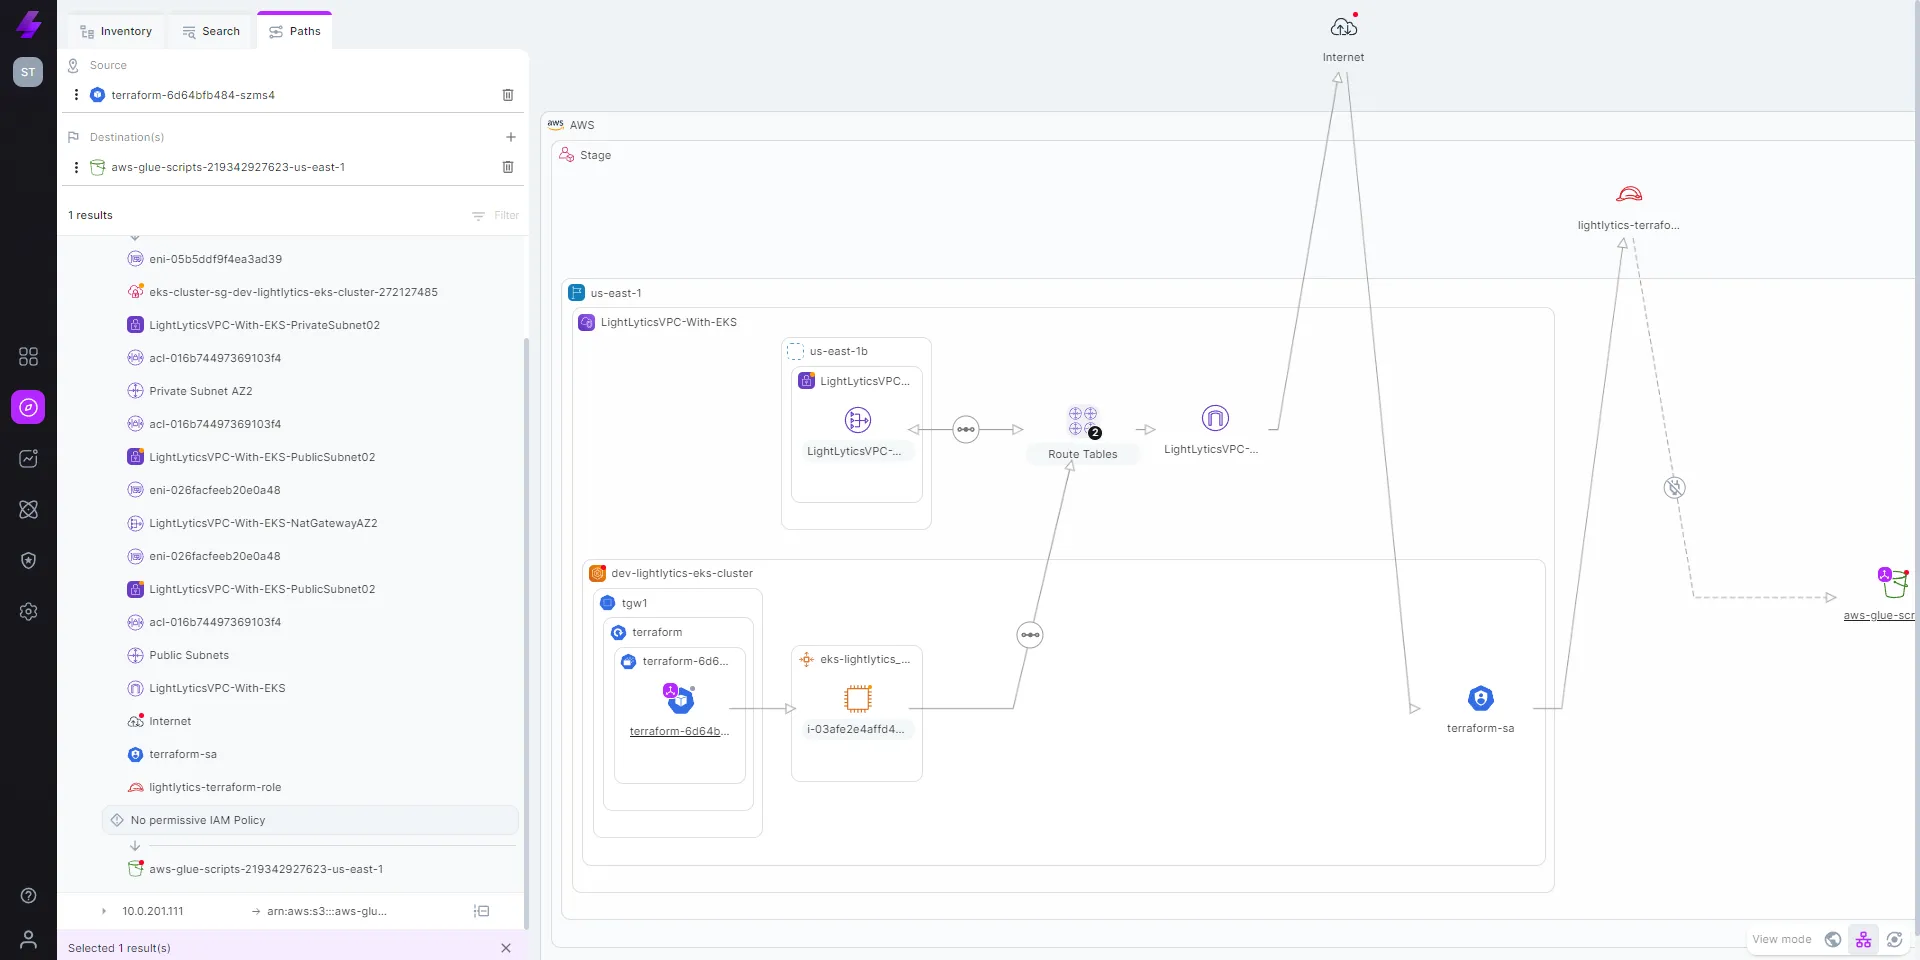Select aws-glue-scripts bucket at list bottom
This screenshot has height=960, width=1920.
(x=266, y=869)
